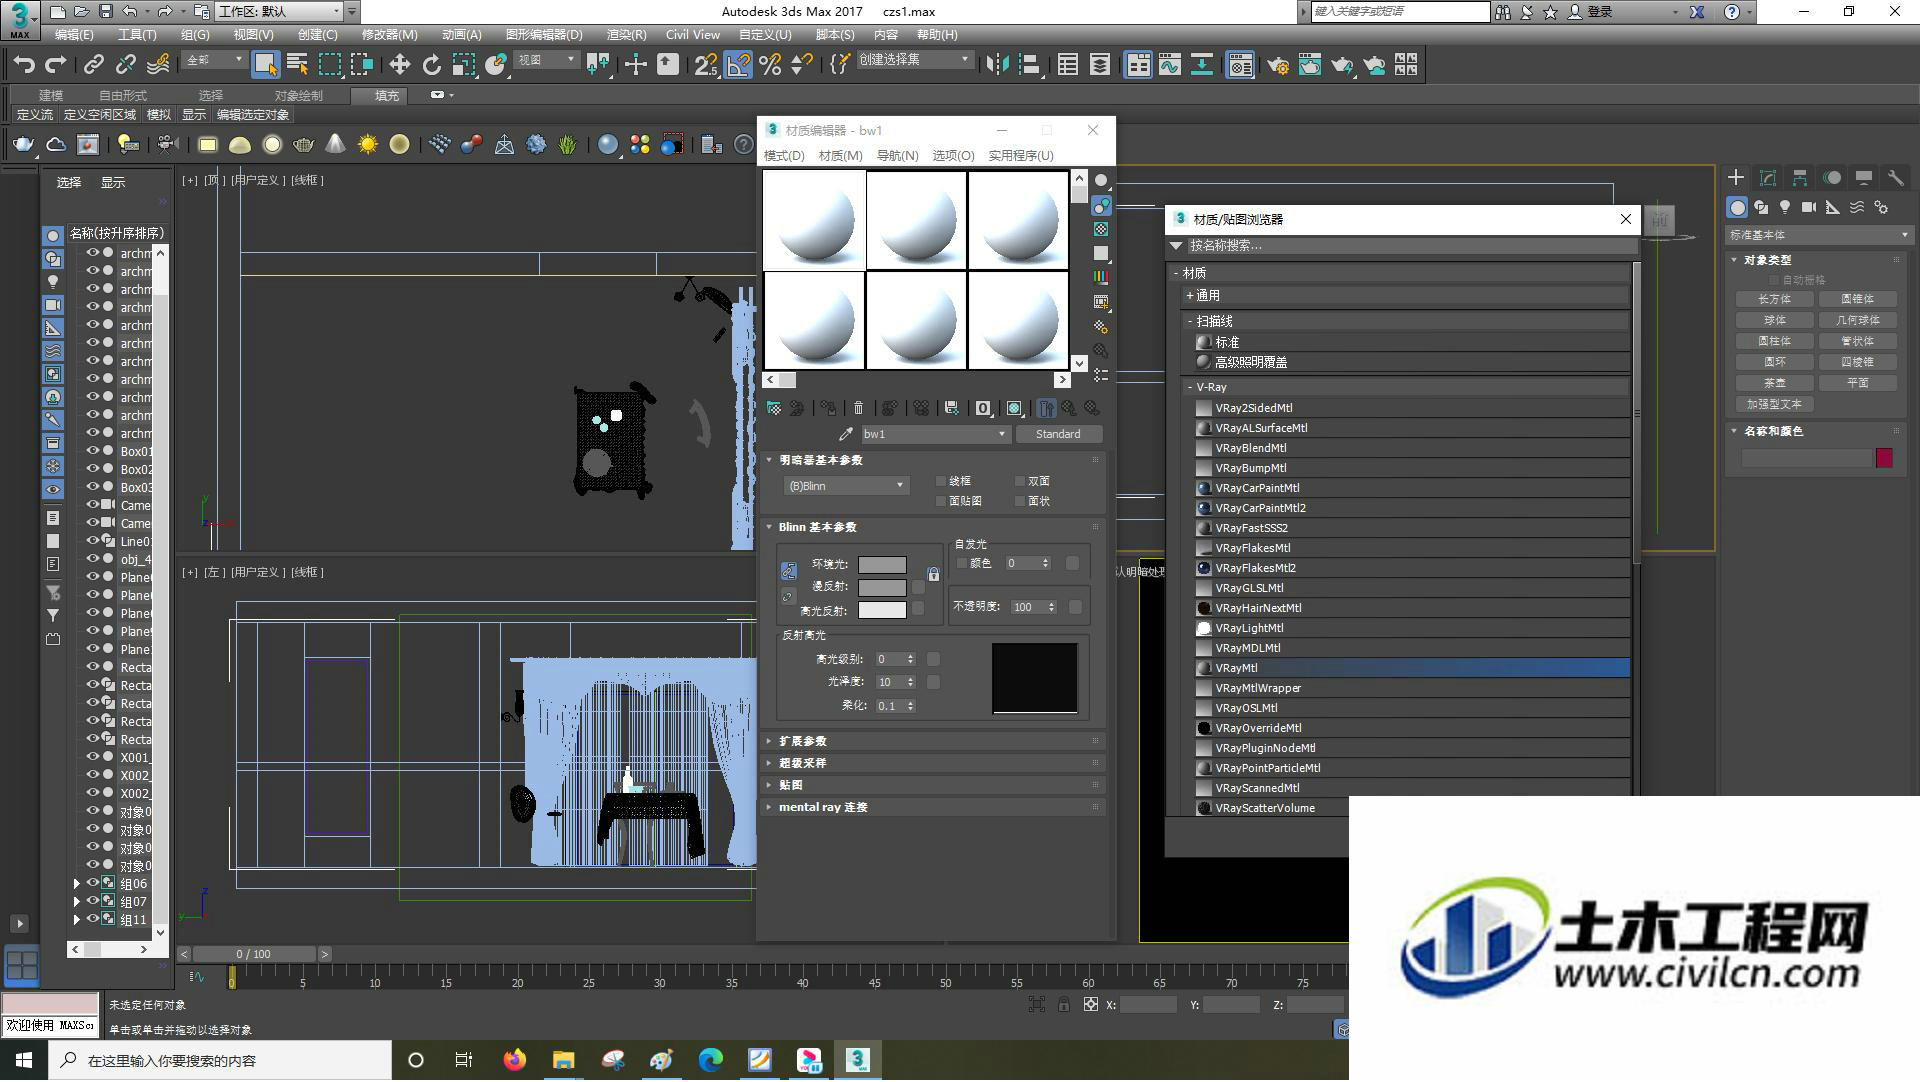Select VRayMtl in the material browser
The image size is (1920, 1082).
coord(1412,668)
